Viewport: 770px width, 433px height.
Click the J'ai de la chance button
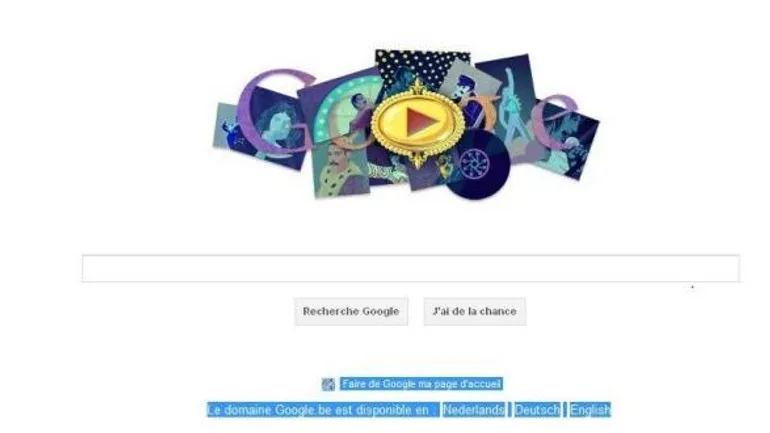[475, 311]
